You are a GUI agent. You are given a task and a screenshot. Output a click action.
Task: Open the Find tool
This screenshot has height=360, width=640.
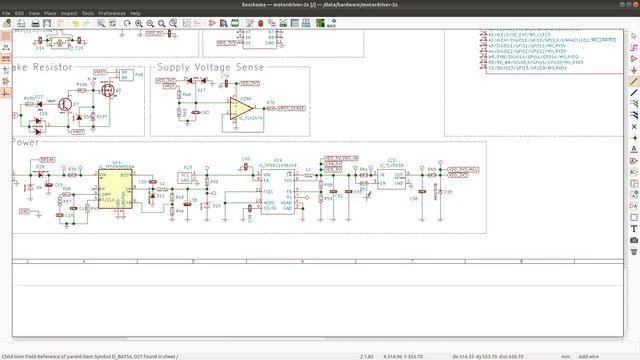pyautogui.click(x=101, y=23)
